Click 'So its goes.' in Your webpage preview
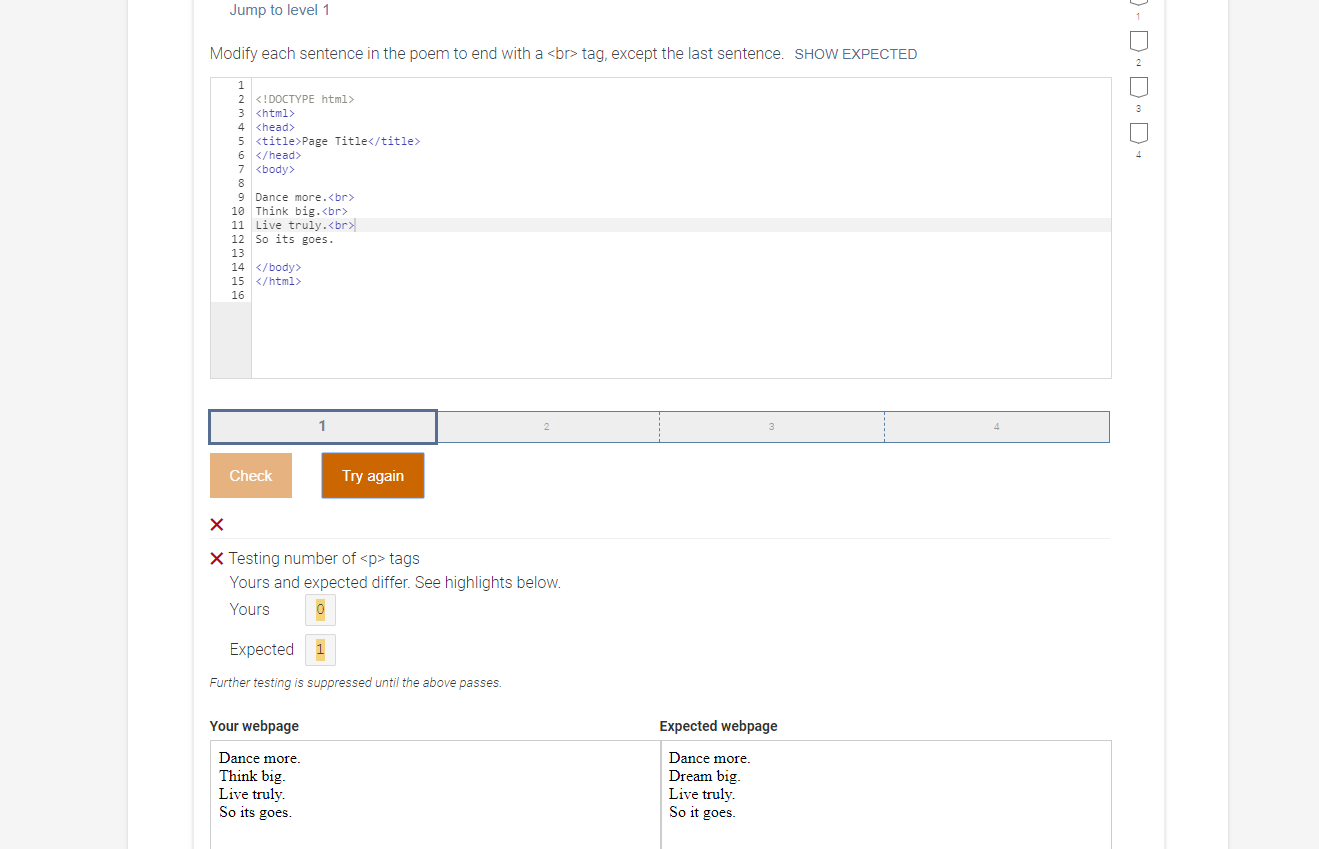This screenshot has height=849, width=1319. 255,812
